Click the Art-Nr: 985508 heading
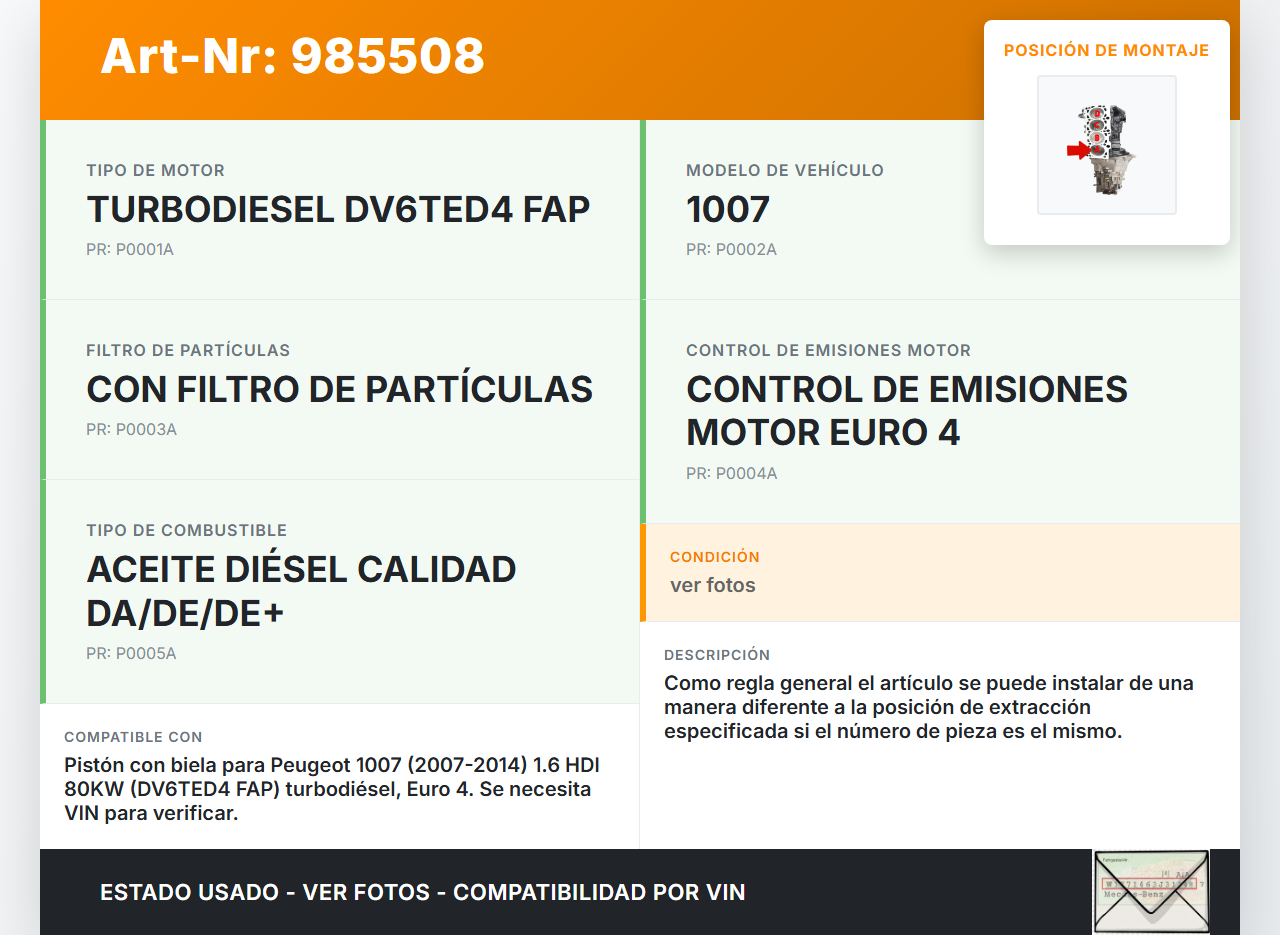Screen dimensions: 1280x935 [x=292, y=56]
